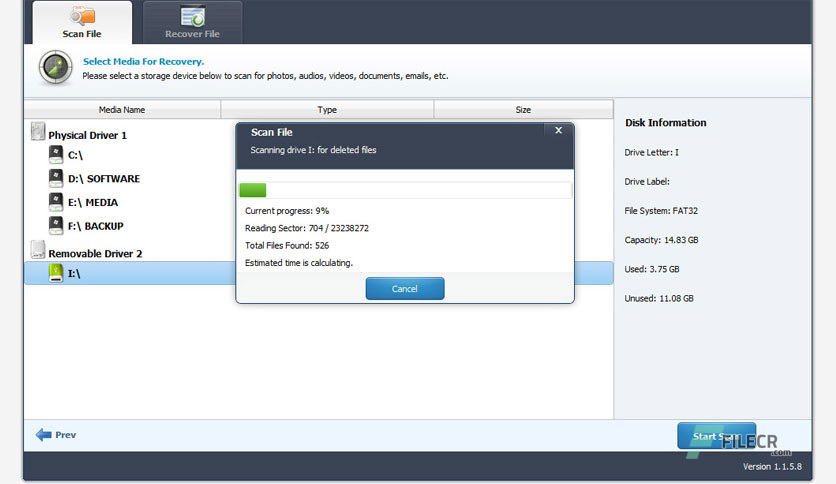Click the 'Drive Label:' text
The image size is (836, 484).
(x=647, y=182)
